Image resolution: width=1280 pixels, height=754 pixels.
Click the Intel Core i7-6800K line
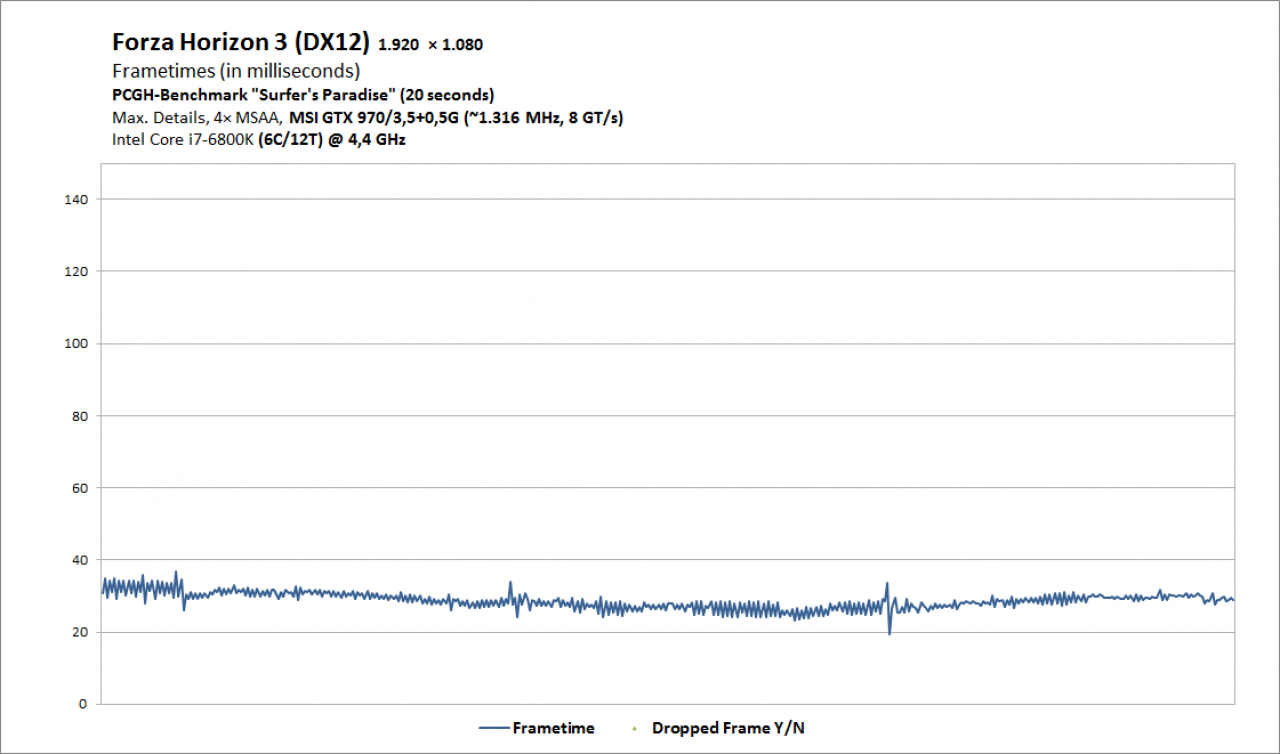(259, 140)
